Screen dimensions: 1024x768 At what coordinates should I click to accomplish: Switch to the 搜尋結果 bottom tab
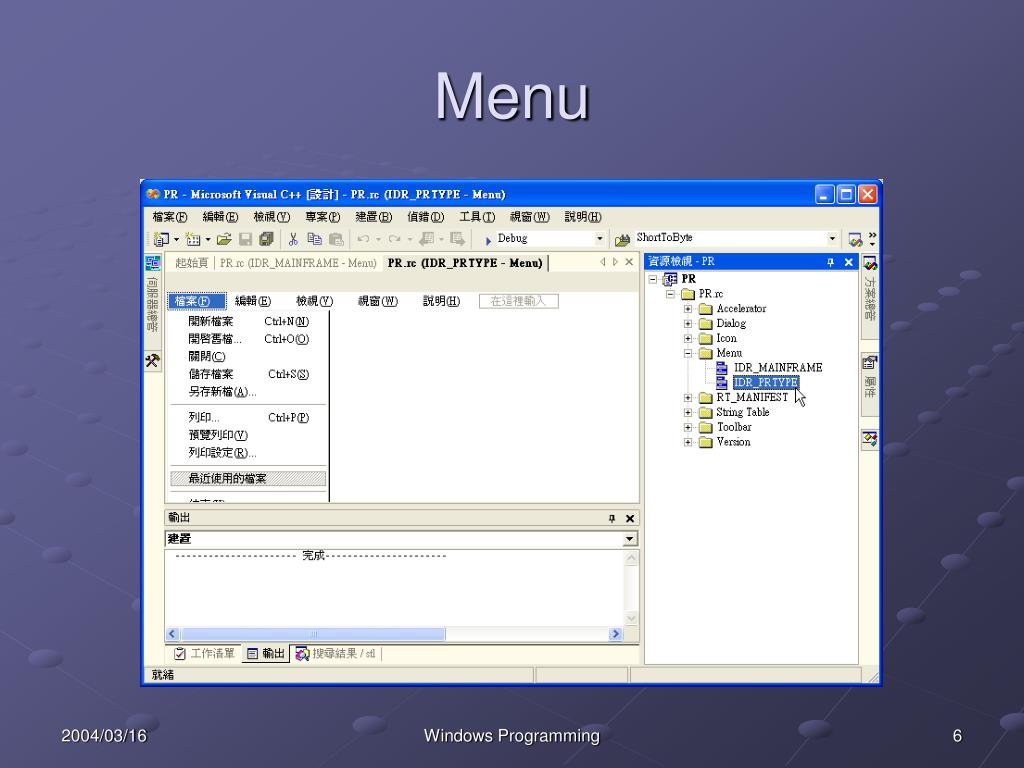coord(336,654)
